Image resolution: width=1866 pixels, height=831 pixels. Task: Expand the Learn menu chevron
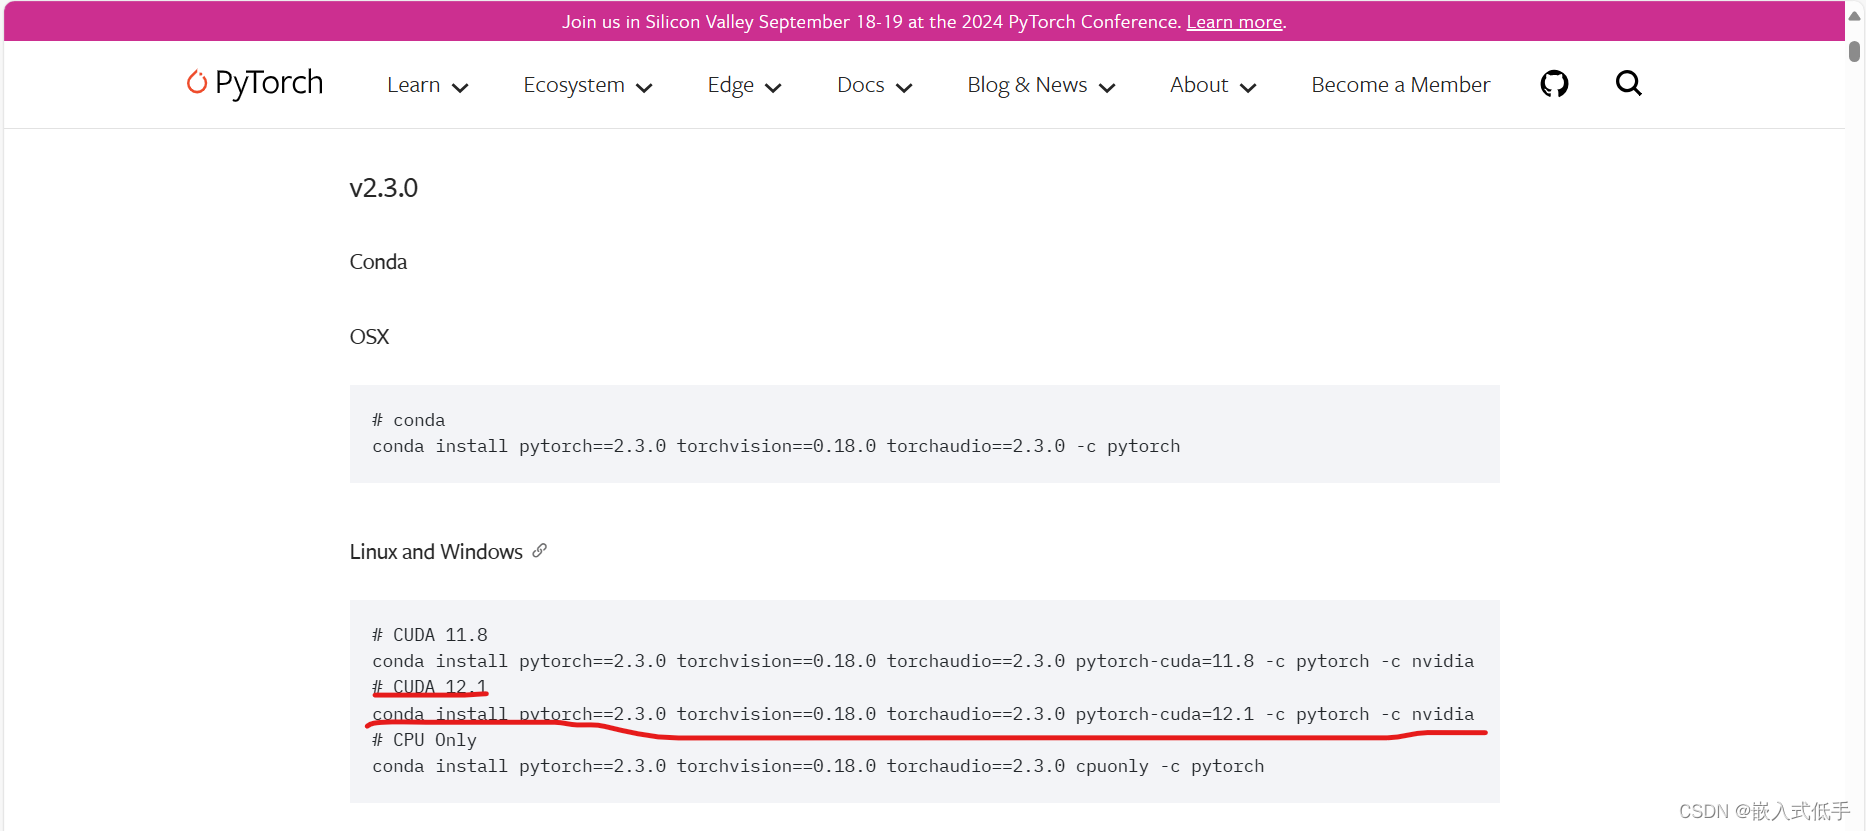click(x=460, y=88)
